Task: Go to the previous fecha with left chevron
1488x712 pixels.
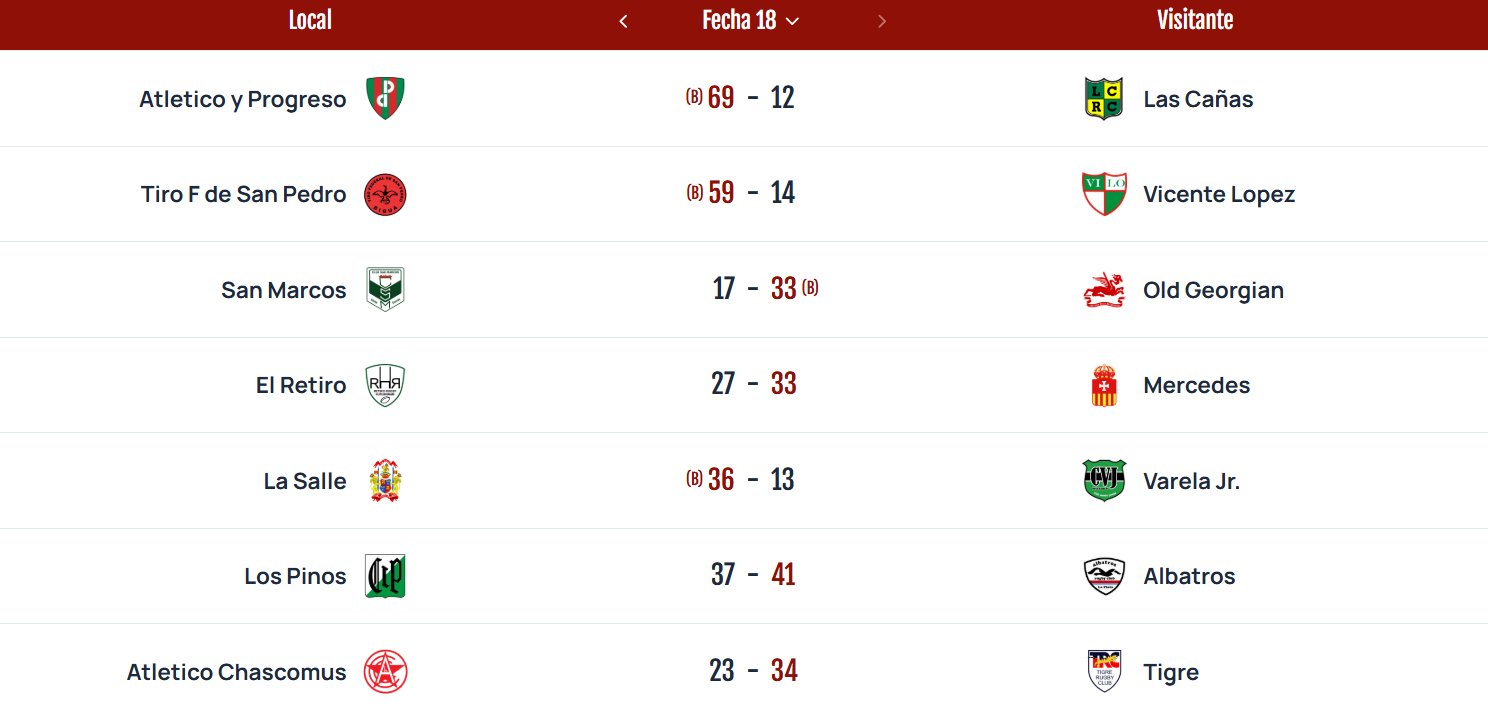Action: [x=623, y=21]
